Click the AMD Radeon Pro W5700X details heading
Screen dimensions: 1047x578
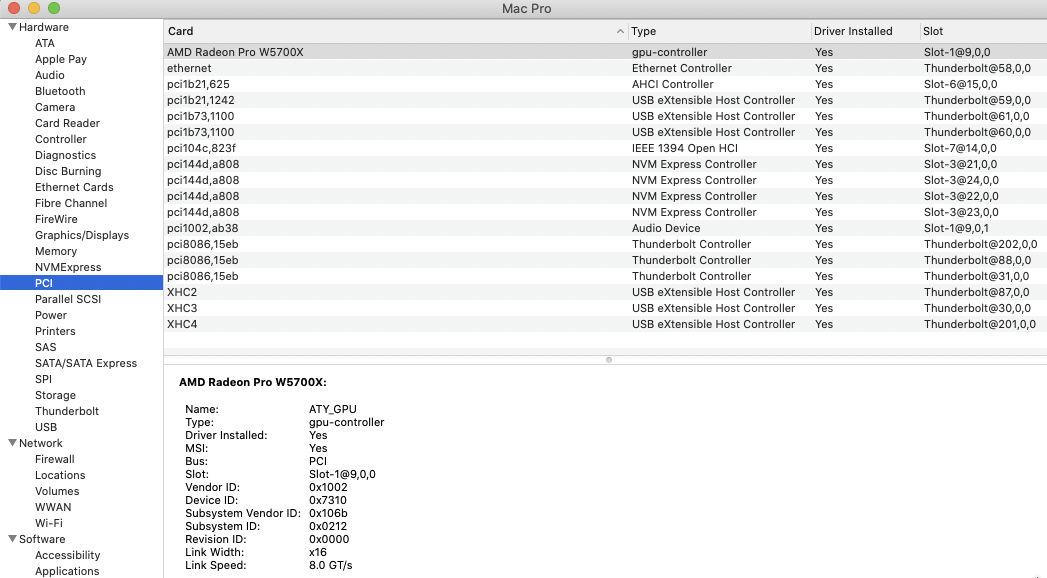tap(252, 382)
